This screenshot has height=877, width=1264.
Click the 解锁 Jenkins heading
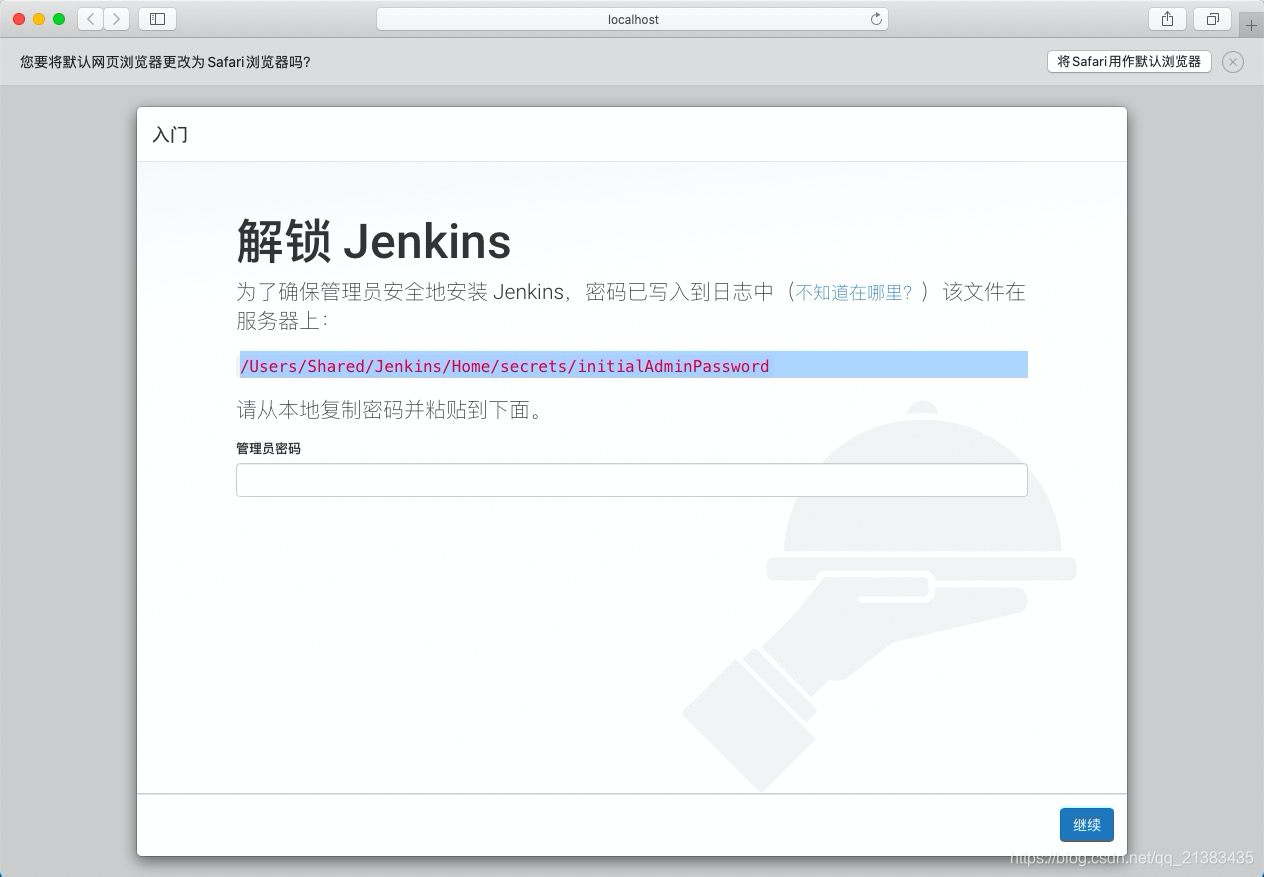pyautogui.click(x=374, y=241)
